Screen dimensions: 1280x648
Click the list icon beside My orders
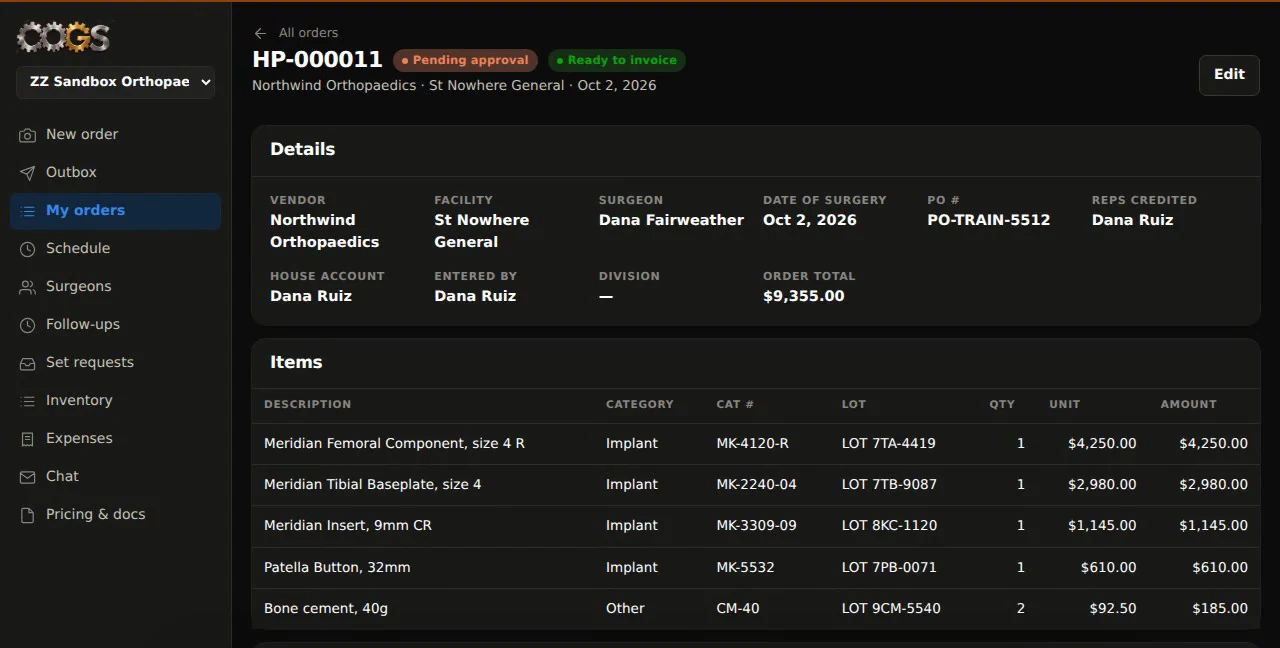(27, 211)
